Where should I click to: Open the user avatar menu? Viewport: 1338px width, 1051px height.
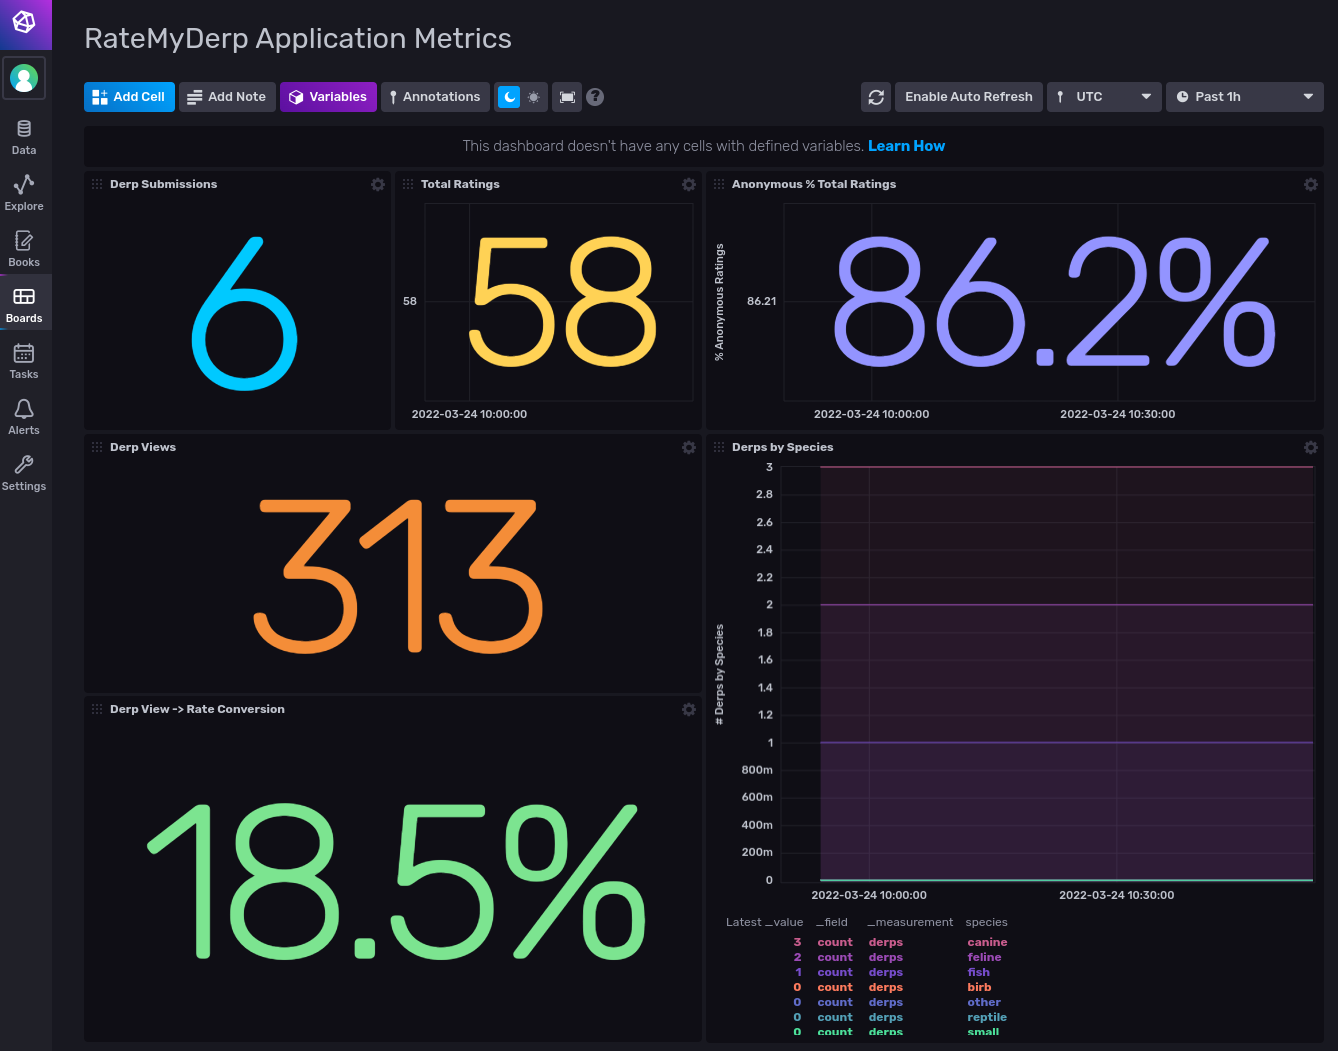pos(24,78)
